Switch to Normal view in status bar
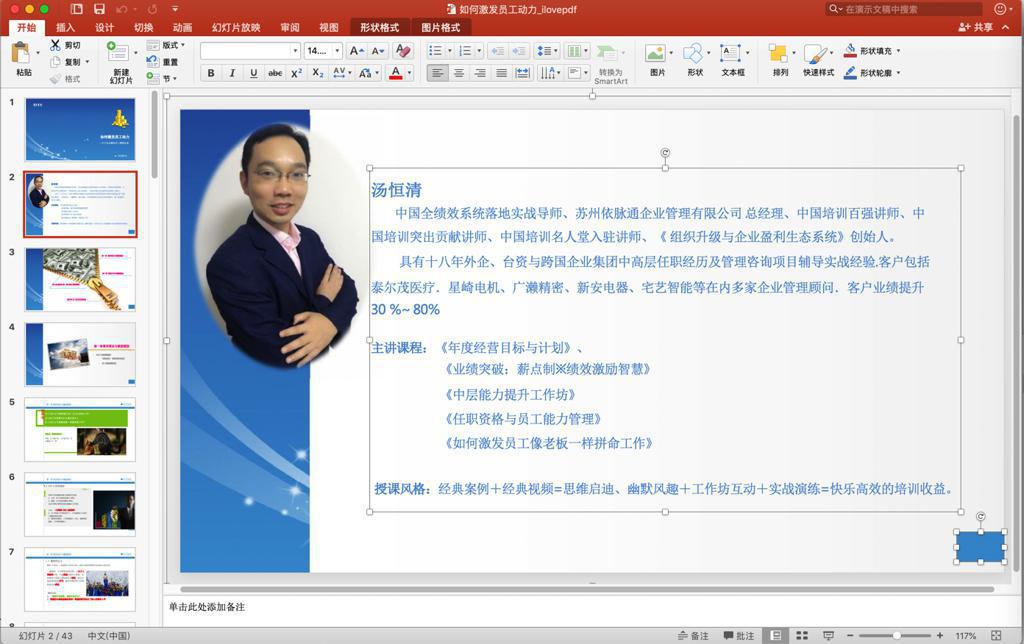Image resolution: width=1024 pixels, height=644 pixels. coord(776,636)
